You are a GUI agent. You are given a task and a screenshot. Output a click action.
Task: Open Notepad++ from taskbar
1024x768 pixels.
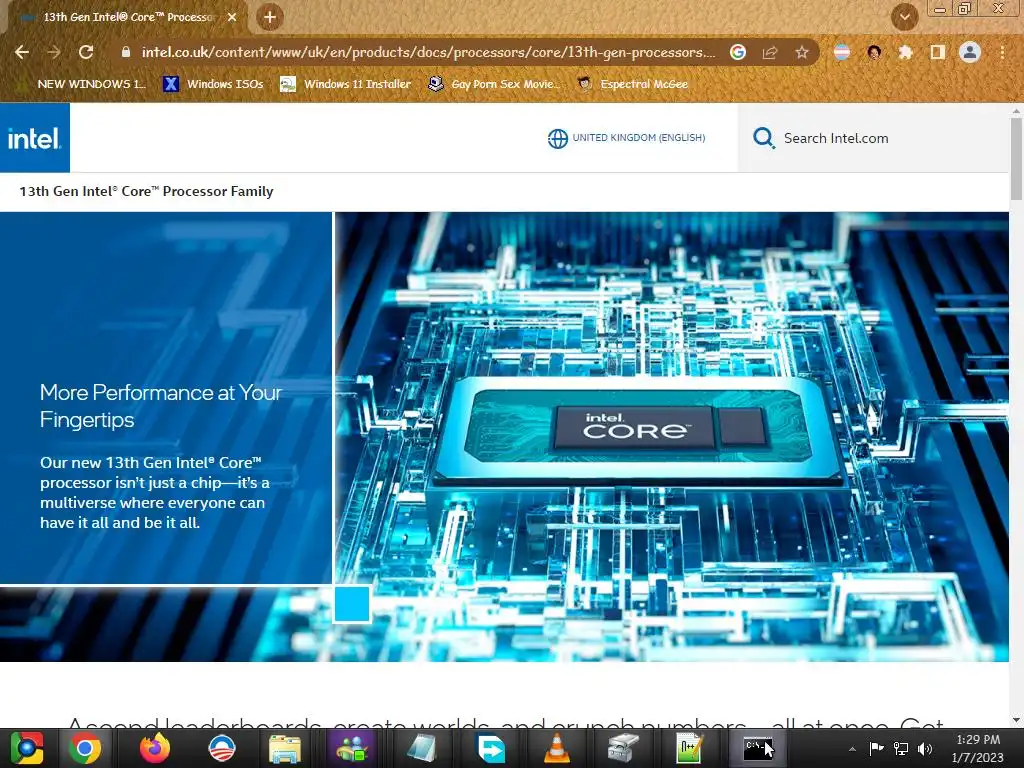(x=690, y=748)
